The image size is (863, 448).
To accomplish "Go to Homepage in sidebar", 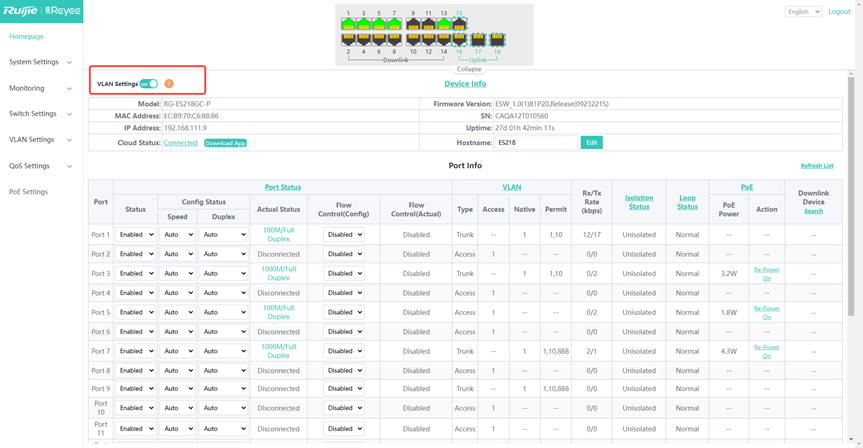I will (26, 36).
